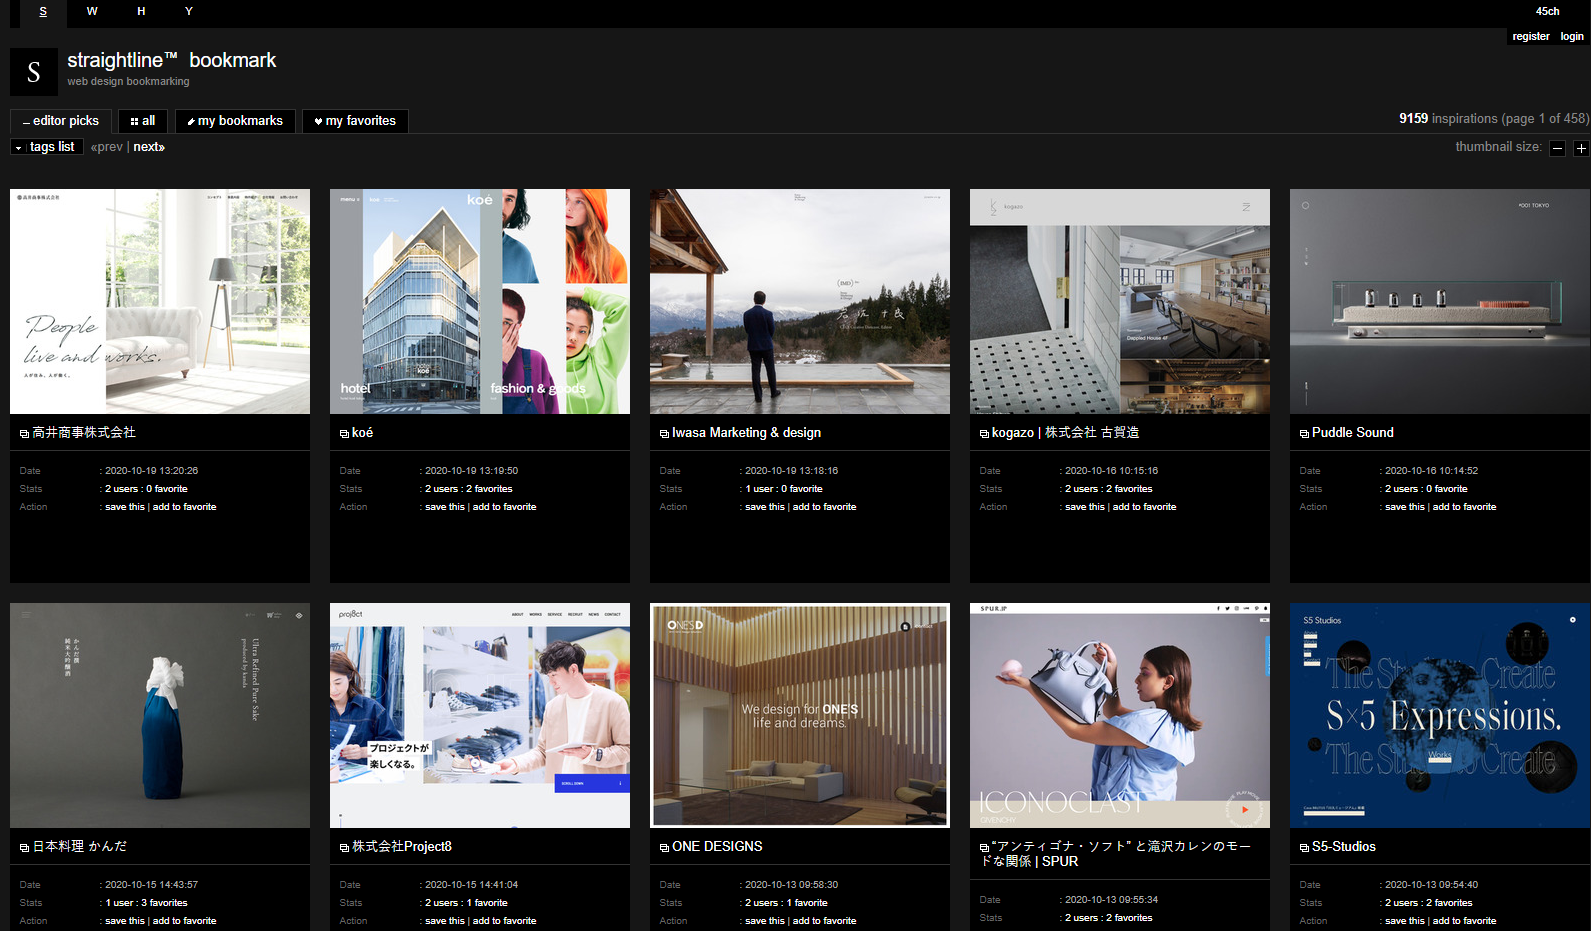Decrease thumbnail size with minus button
This screenshot has height=931, width=1591.
point(1557,148)
